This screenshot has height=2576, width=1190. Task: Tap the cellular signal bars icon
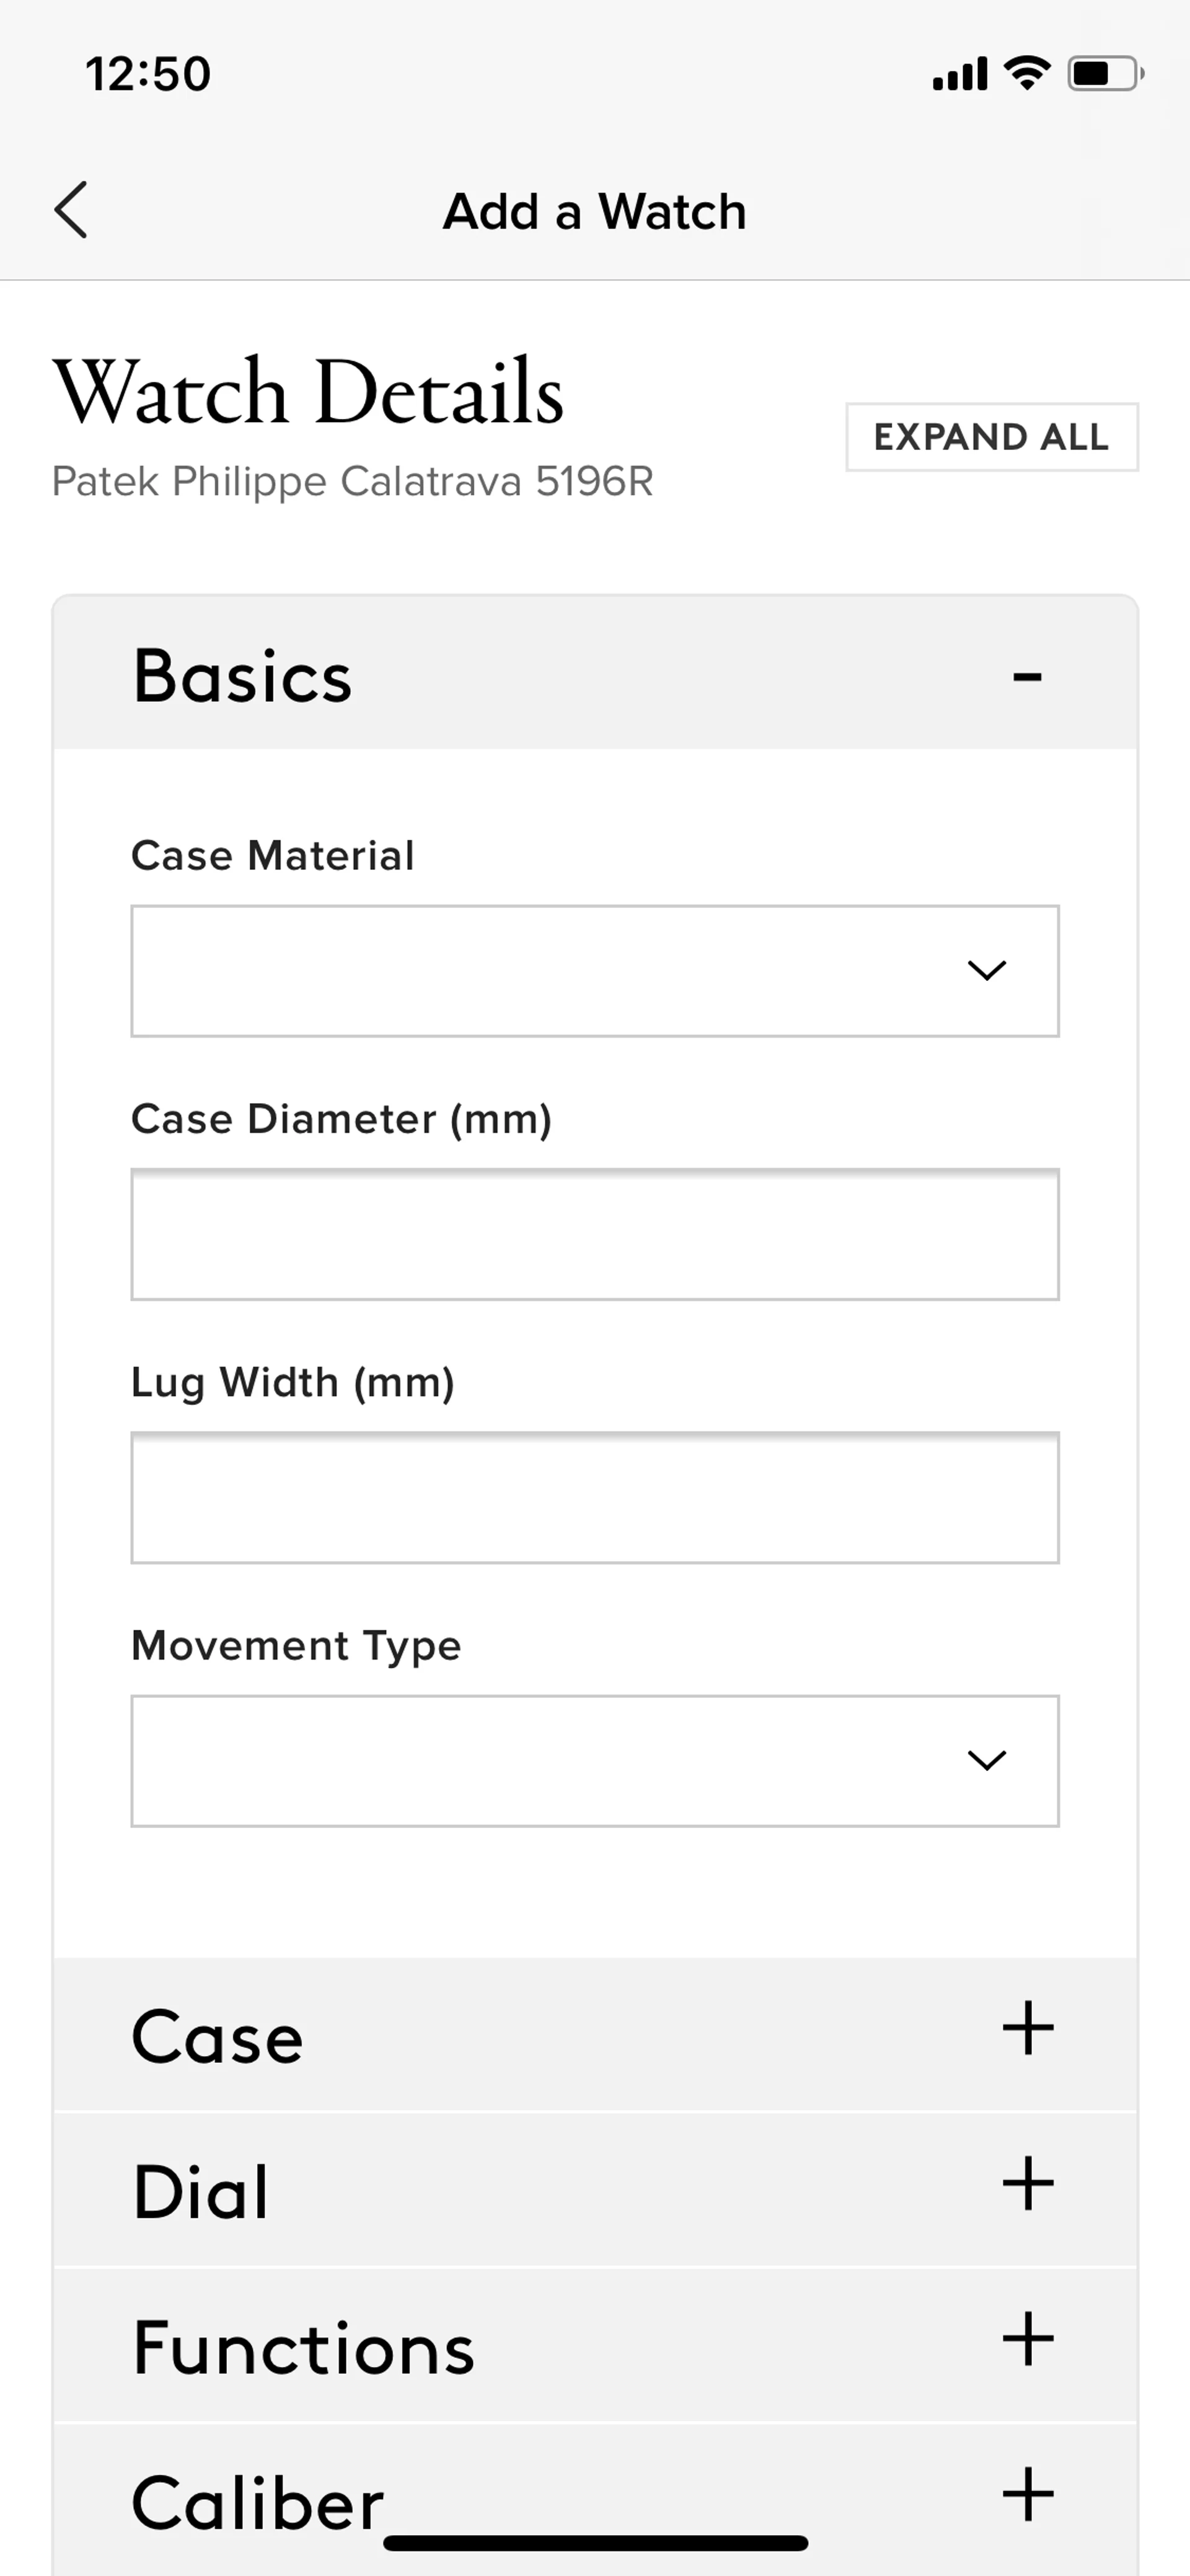click(959, 74)
